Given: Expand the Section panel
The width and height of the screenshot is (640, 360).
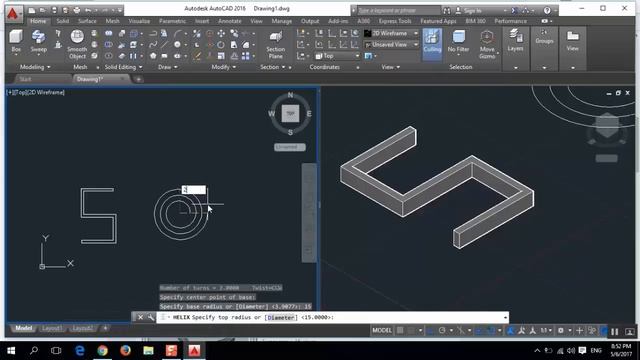Looking at the screenshot, I should (273, 67).
